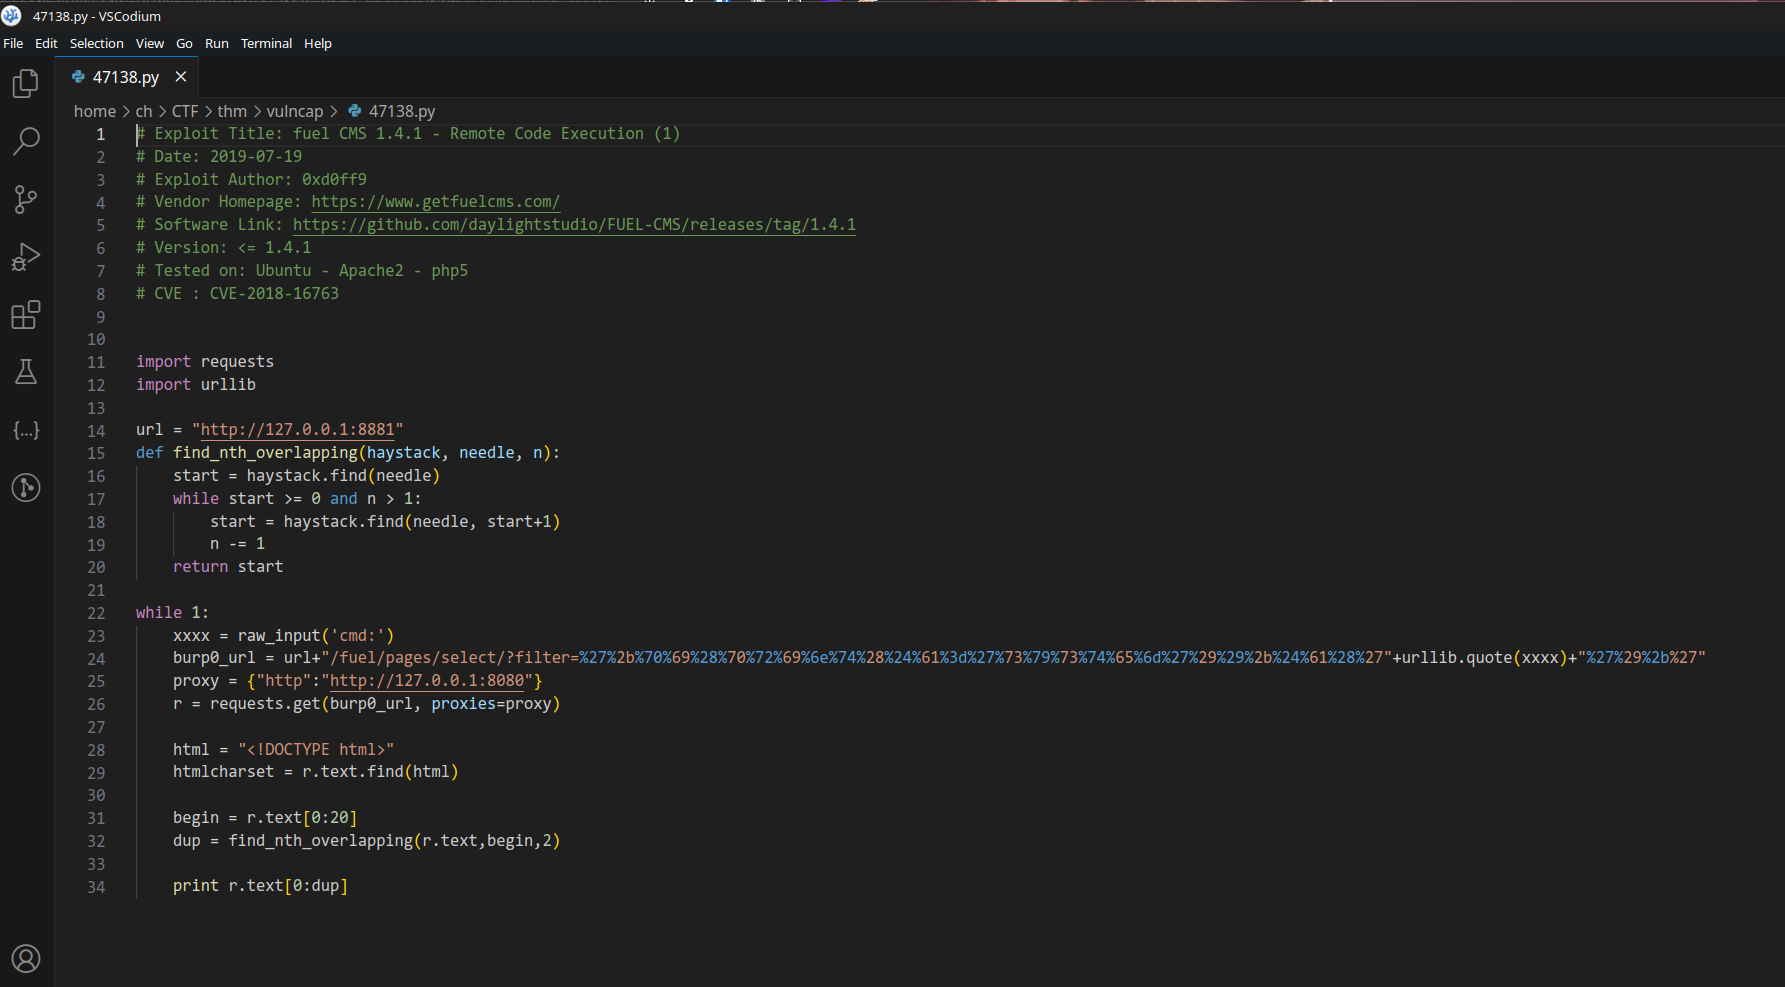Viewport: 1785px width, 987px height.
Task: Click 'n -= 1' statement on line 19
Action: click(237, 544)
